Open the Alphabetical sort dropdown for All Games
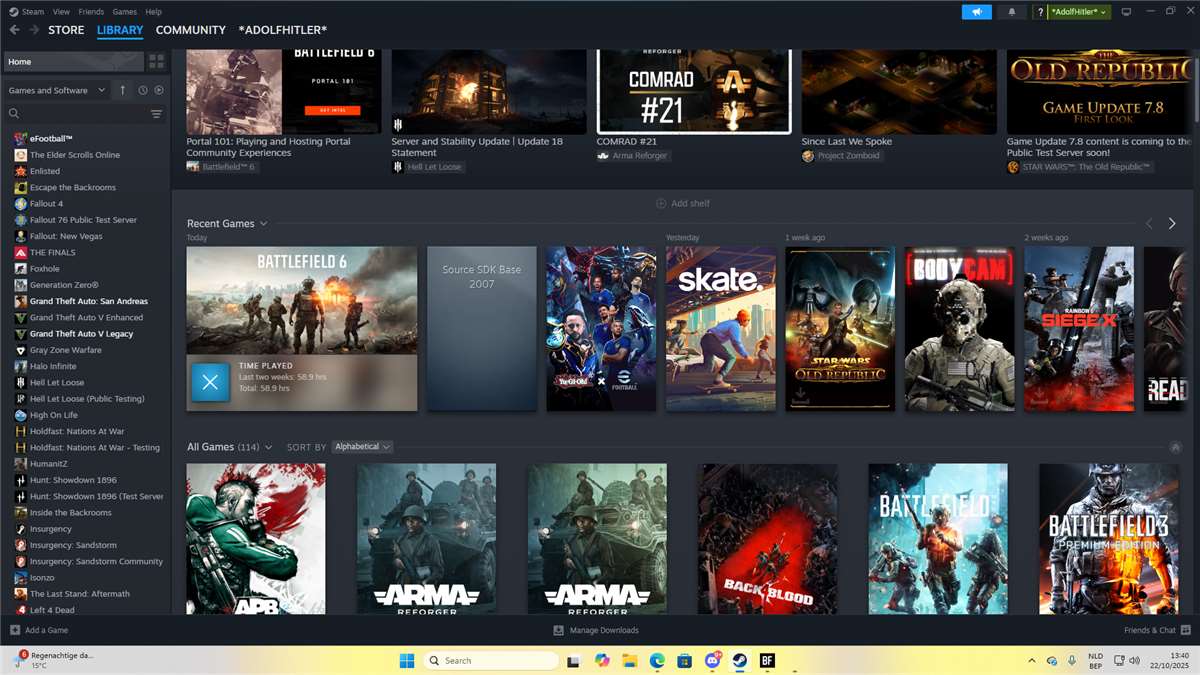This screenshot has width=1200, height=675. [x=362, y=447]
